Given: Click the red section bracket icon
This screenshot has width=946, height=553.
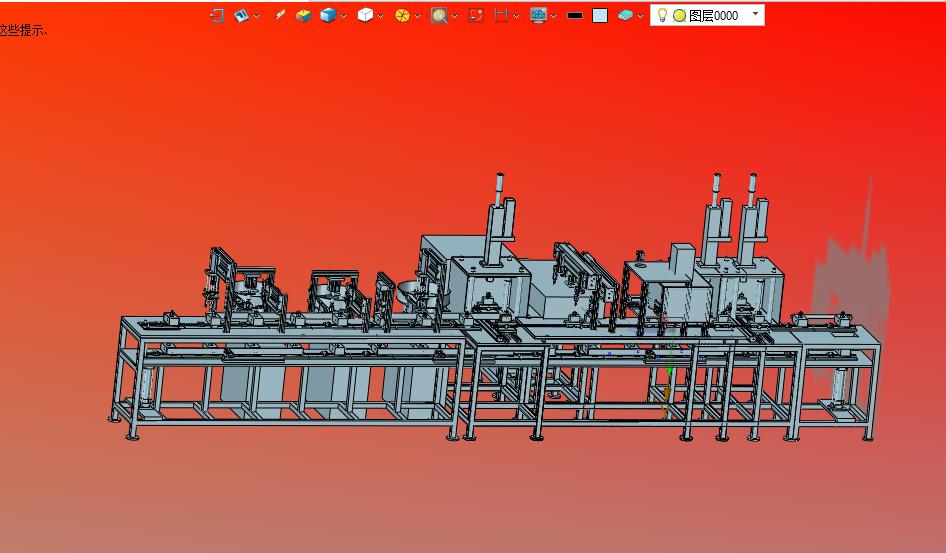Looking at the screenshot, I should [502, 15].
